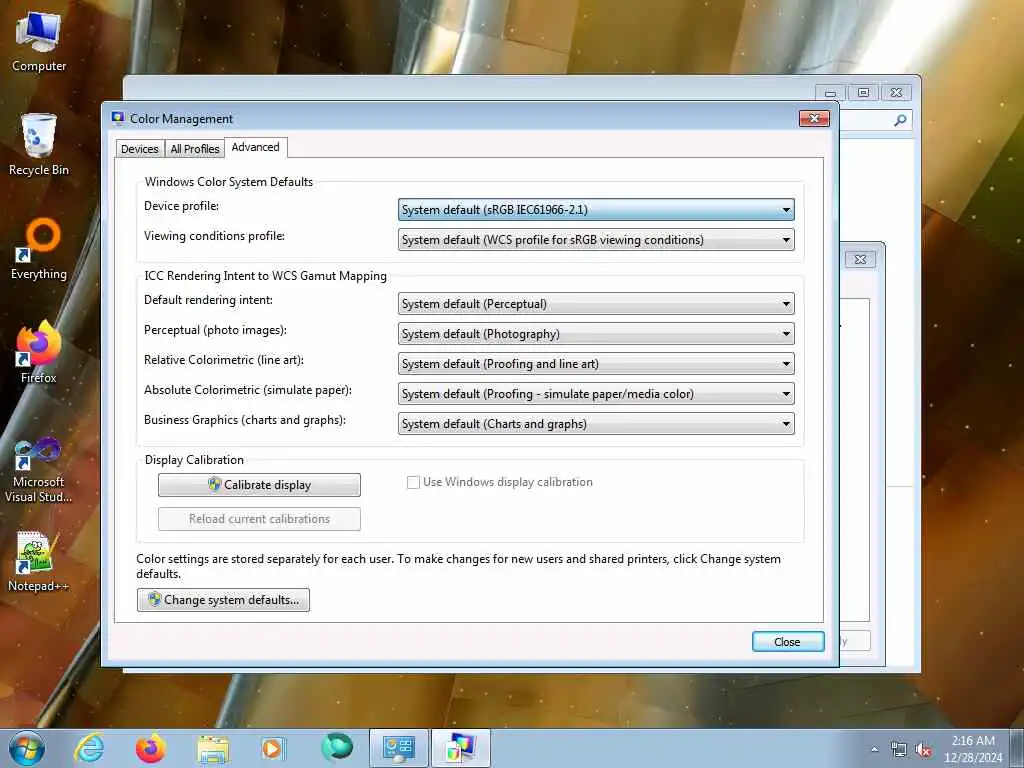The width and height of the screenshot is (1024, 768).
Task: Click the Calibrate display button
Action: click(x=259, y=485)
